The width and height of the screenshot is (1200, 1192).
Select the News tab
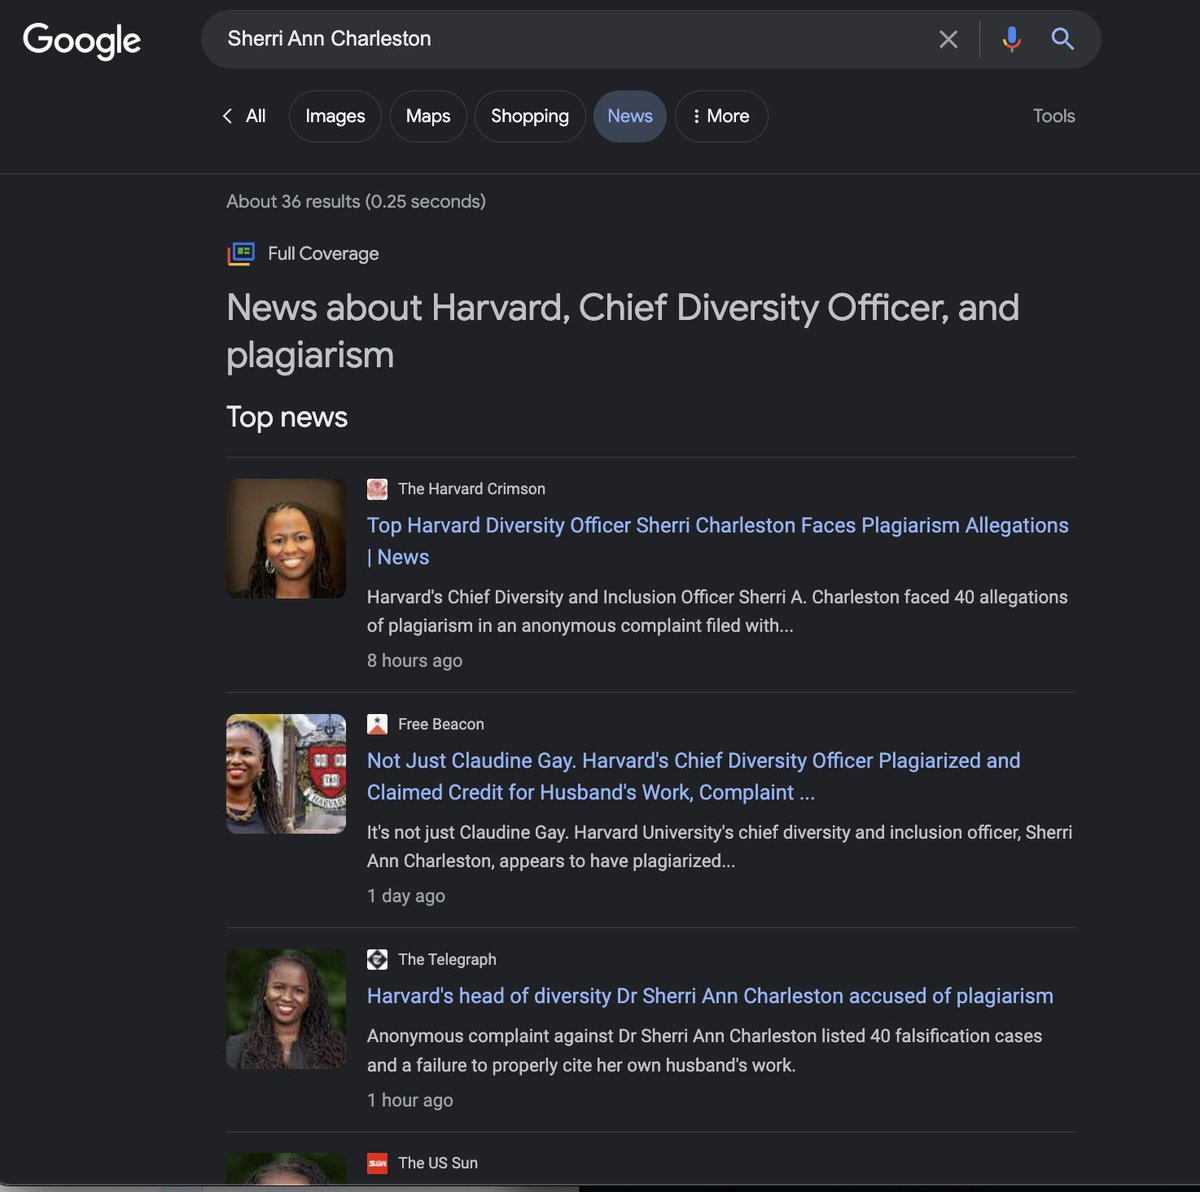(x=630, y=116)
